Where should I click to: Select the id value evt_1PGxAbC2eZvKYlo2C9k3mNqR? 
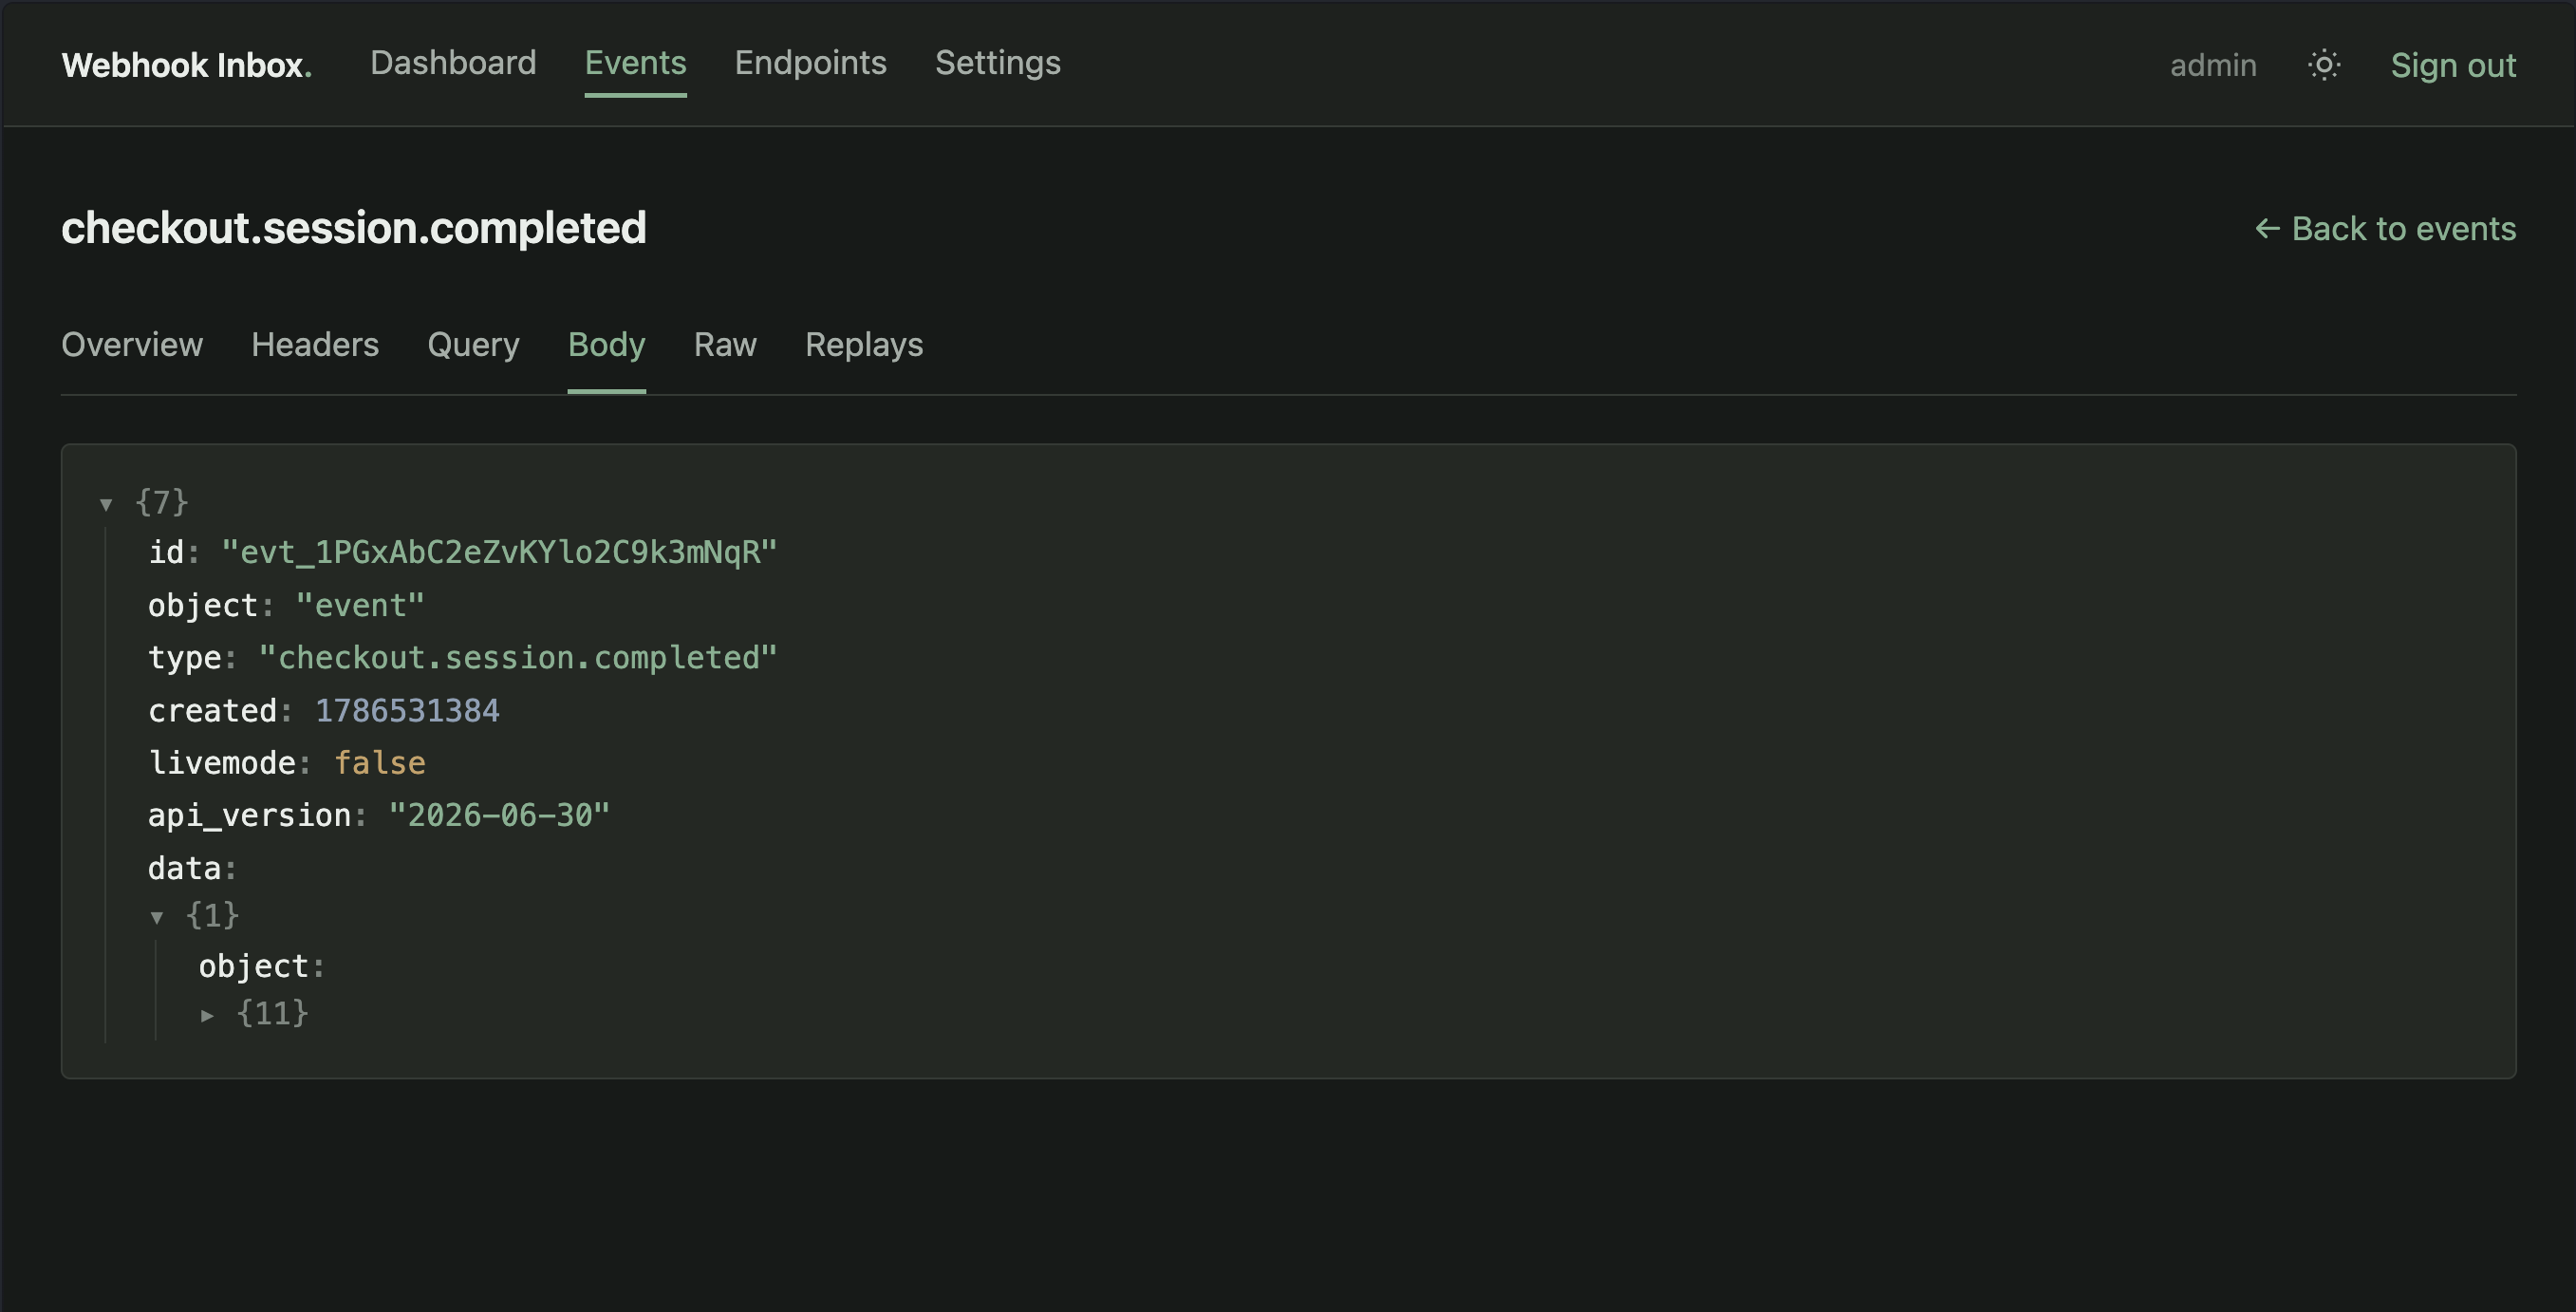[499, 553]
